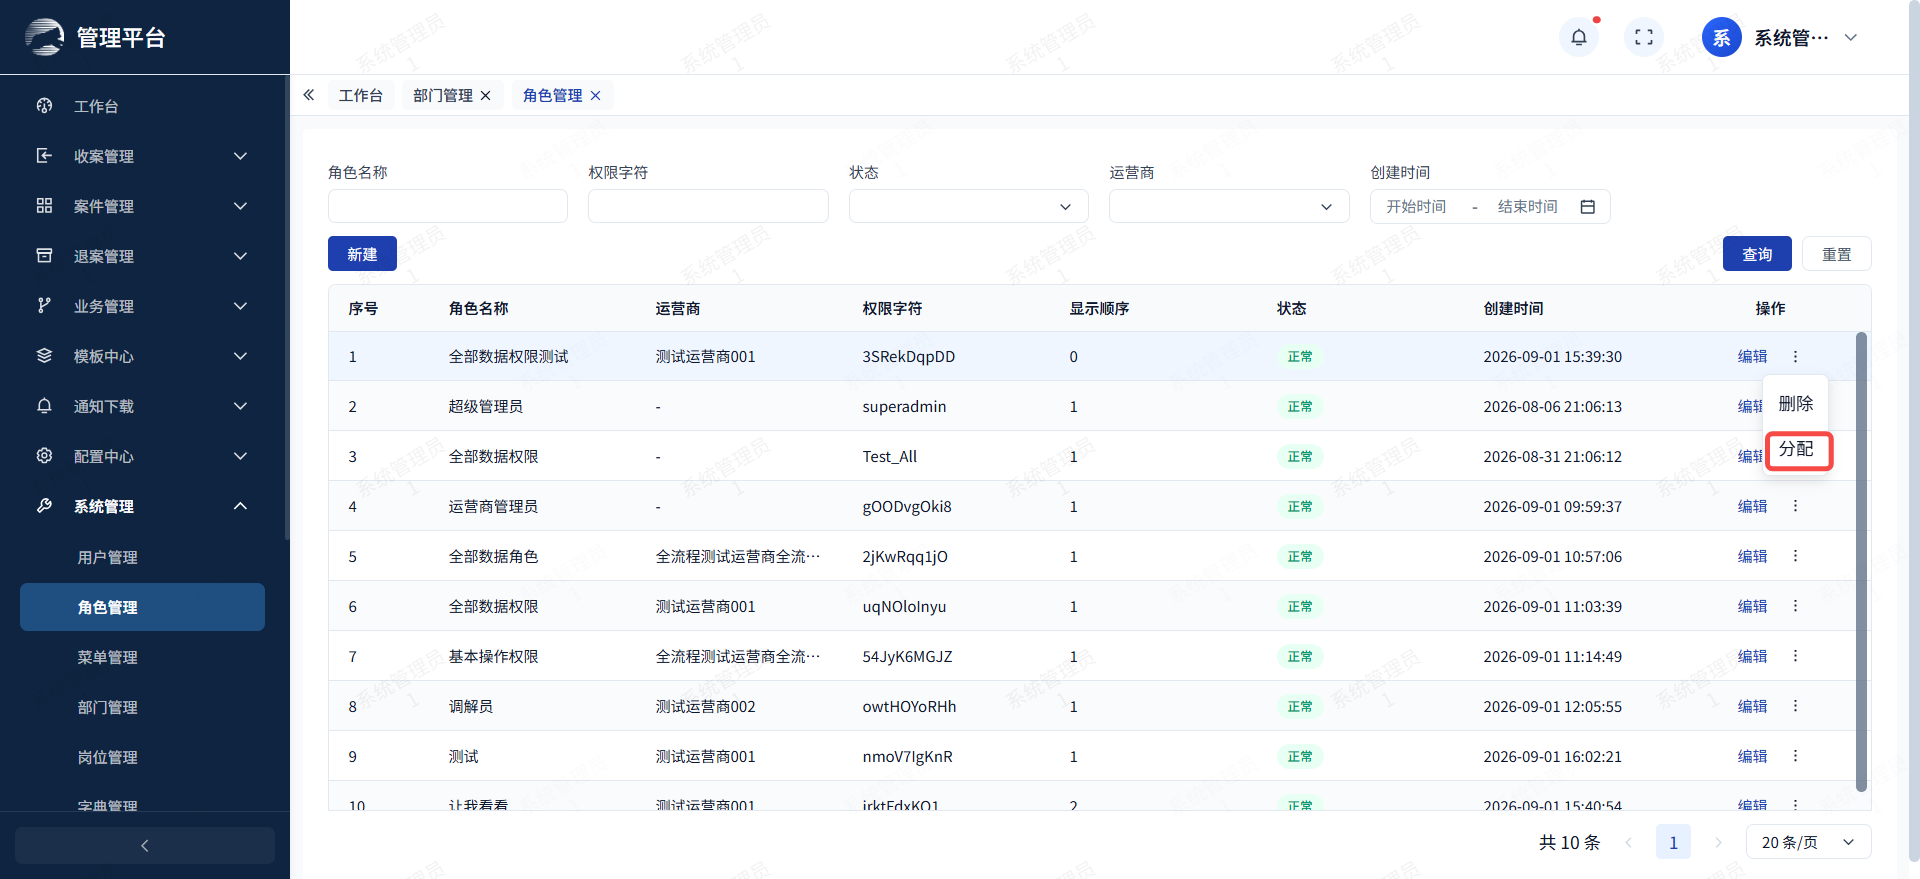Open more actions for row 5 全部数据角色

(x=1795, y=556)
